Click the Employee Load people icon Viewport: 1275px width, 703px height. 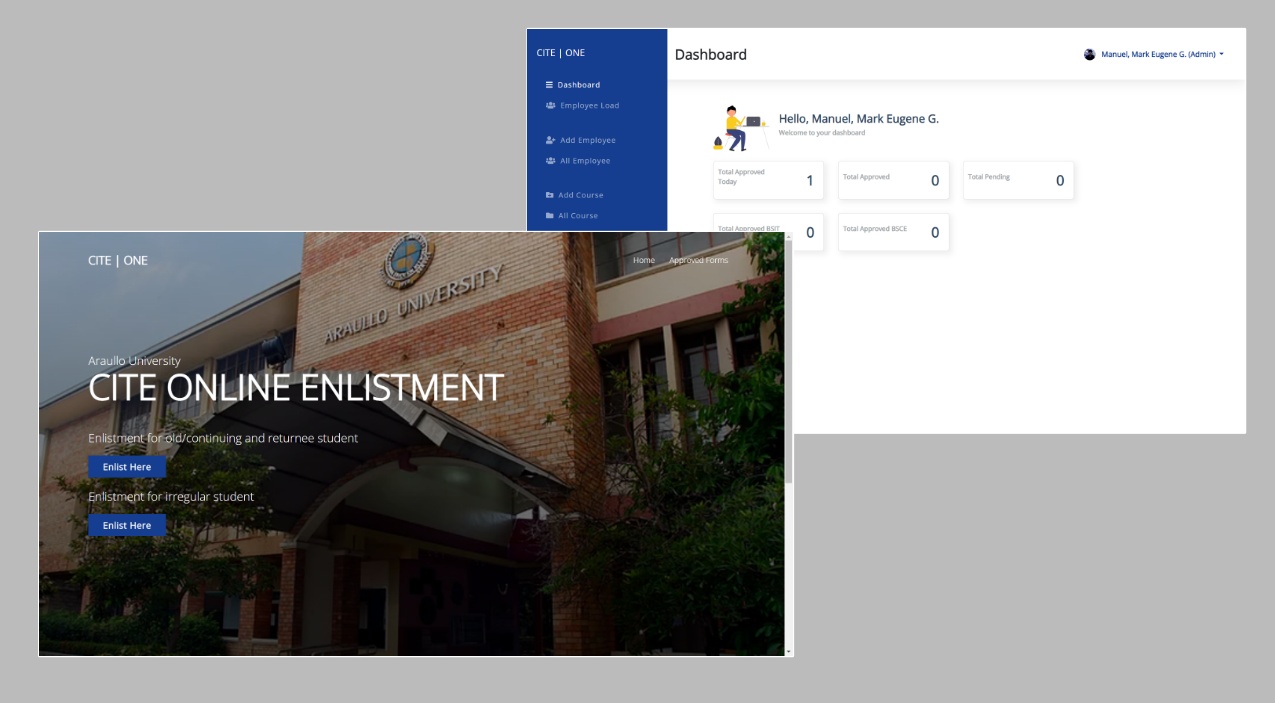(x=549, y=105)
